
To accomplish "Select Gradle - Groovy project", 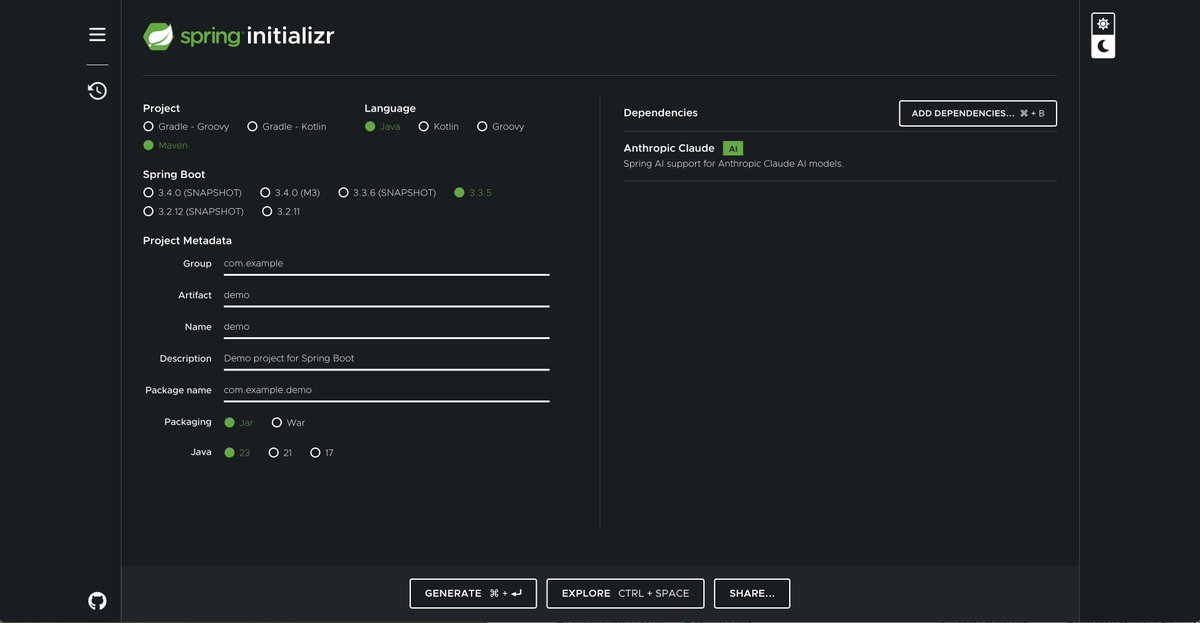I will (x=186, y=127).
